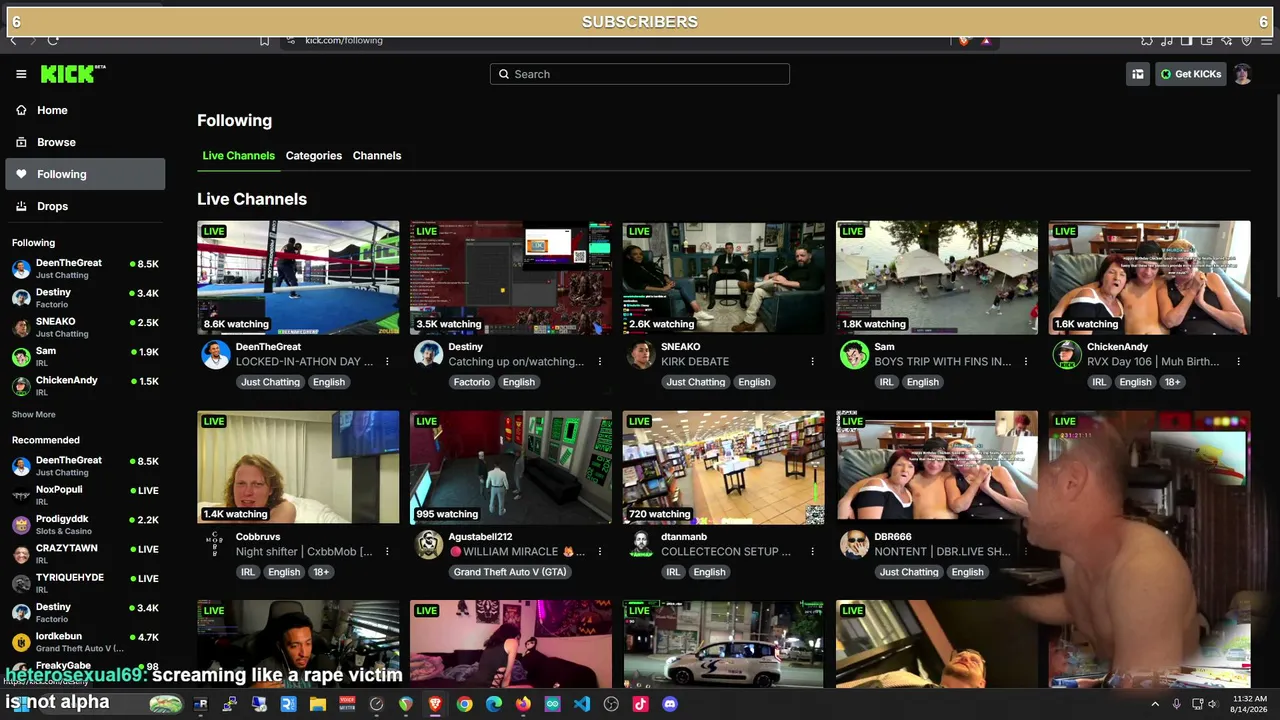Click Sam's green avatar below the stream card
1280x720 pixels.
(x=854, y=355)
